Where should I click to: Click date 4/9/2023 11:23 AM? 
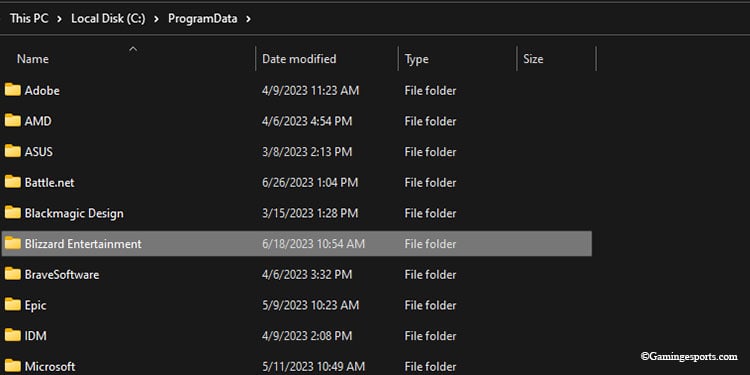(x=310, y=90)
